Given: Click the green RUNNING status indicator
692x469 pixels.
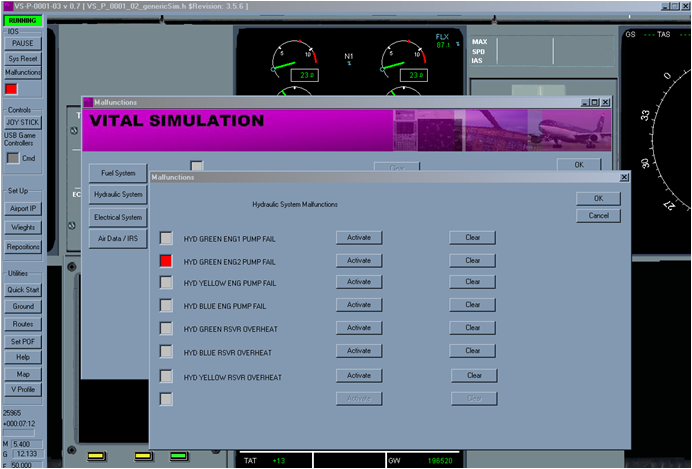Looking at the screenshot, I should point(23,20).
